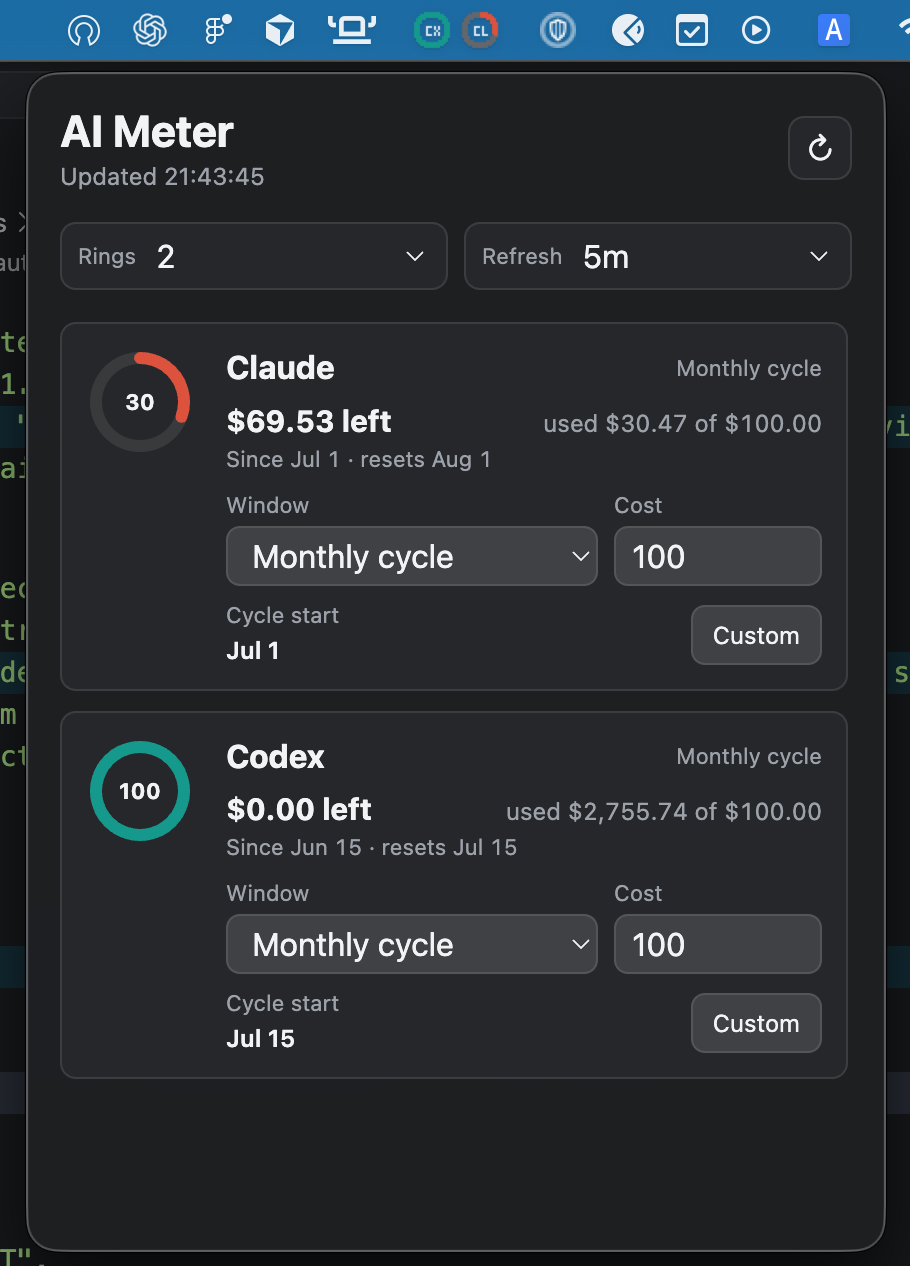Click the checkbox calendar menu bar icon

coord(692,31)
